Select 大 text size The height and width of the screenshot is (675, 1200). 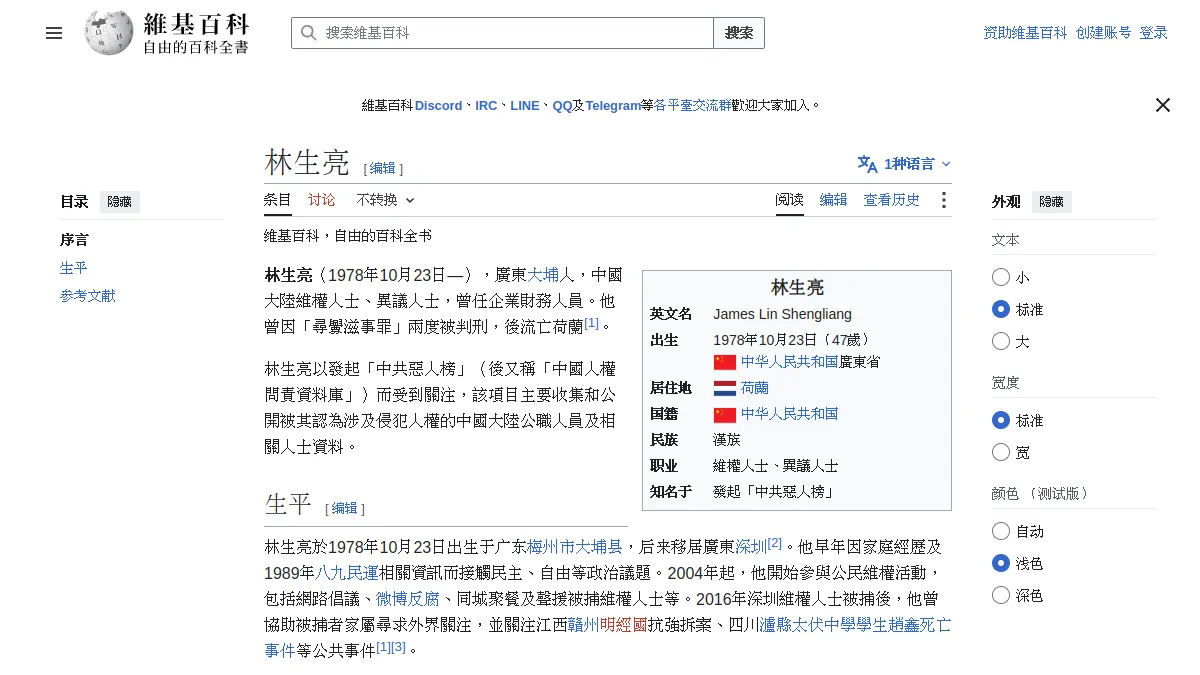coord(1001,341)
